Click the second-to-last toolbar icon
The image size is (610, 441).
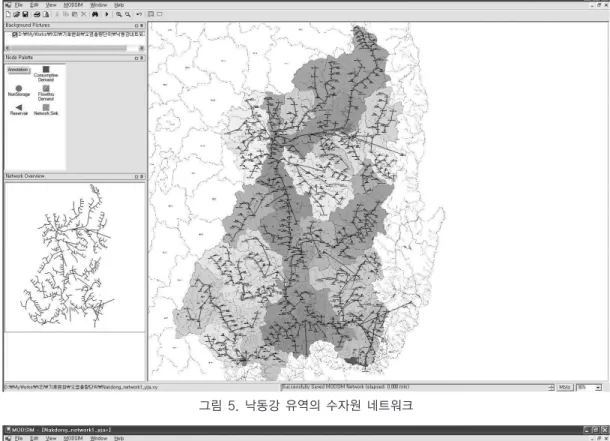pyautogui.click(x=151, y=14)
